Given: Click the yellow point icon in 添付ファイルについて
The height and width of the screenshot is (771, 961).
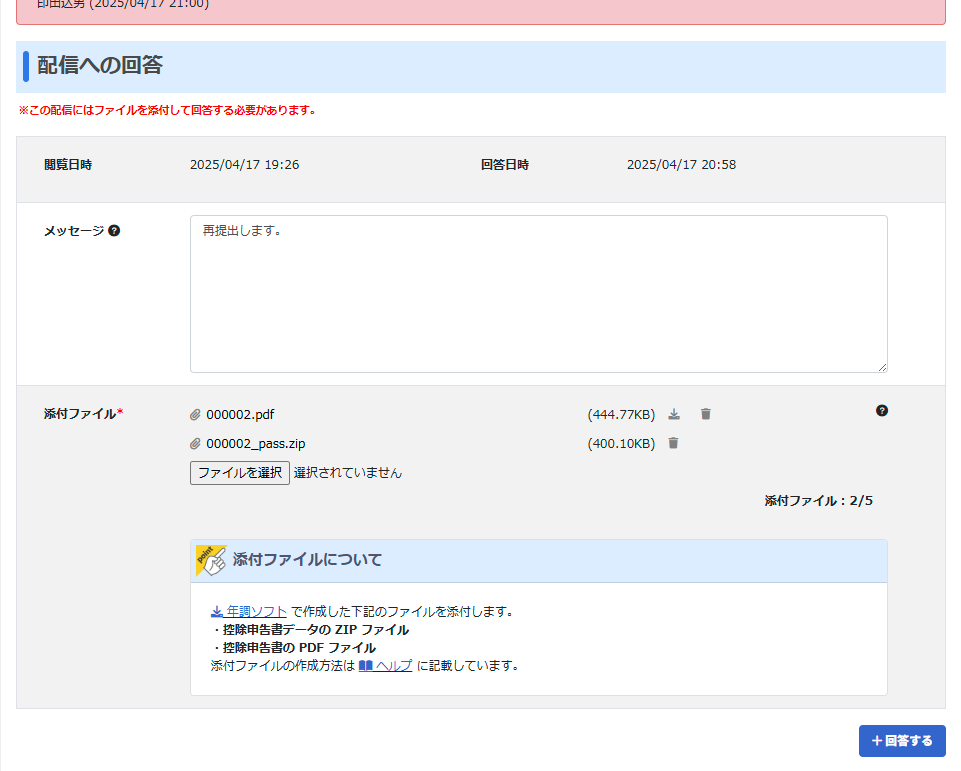Looking at the screenshot, I should (210, 561).
